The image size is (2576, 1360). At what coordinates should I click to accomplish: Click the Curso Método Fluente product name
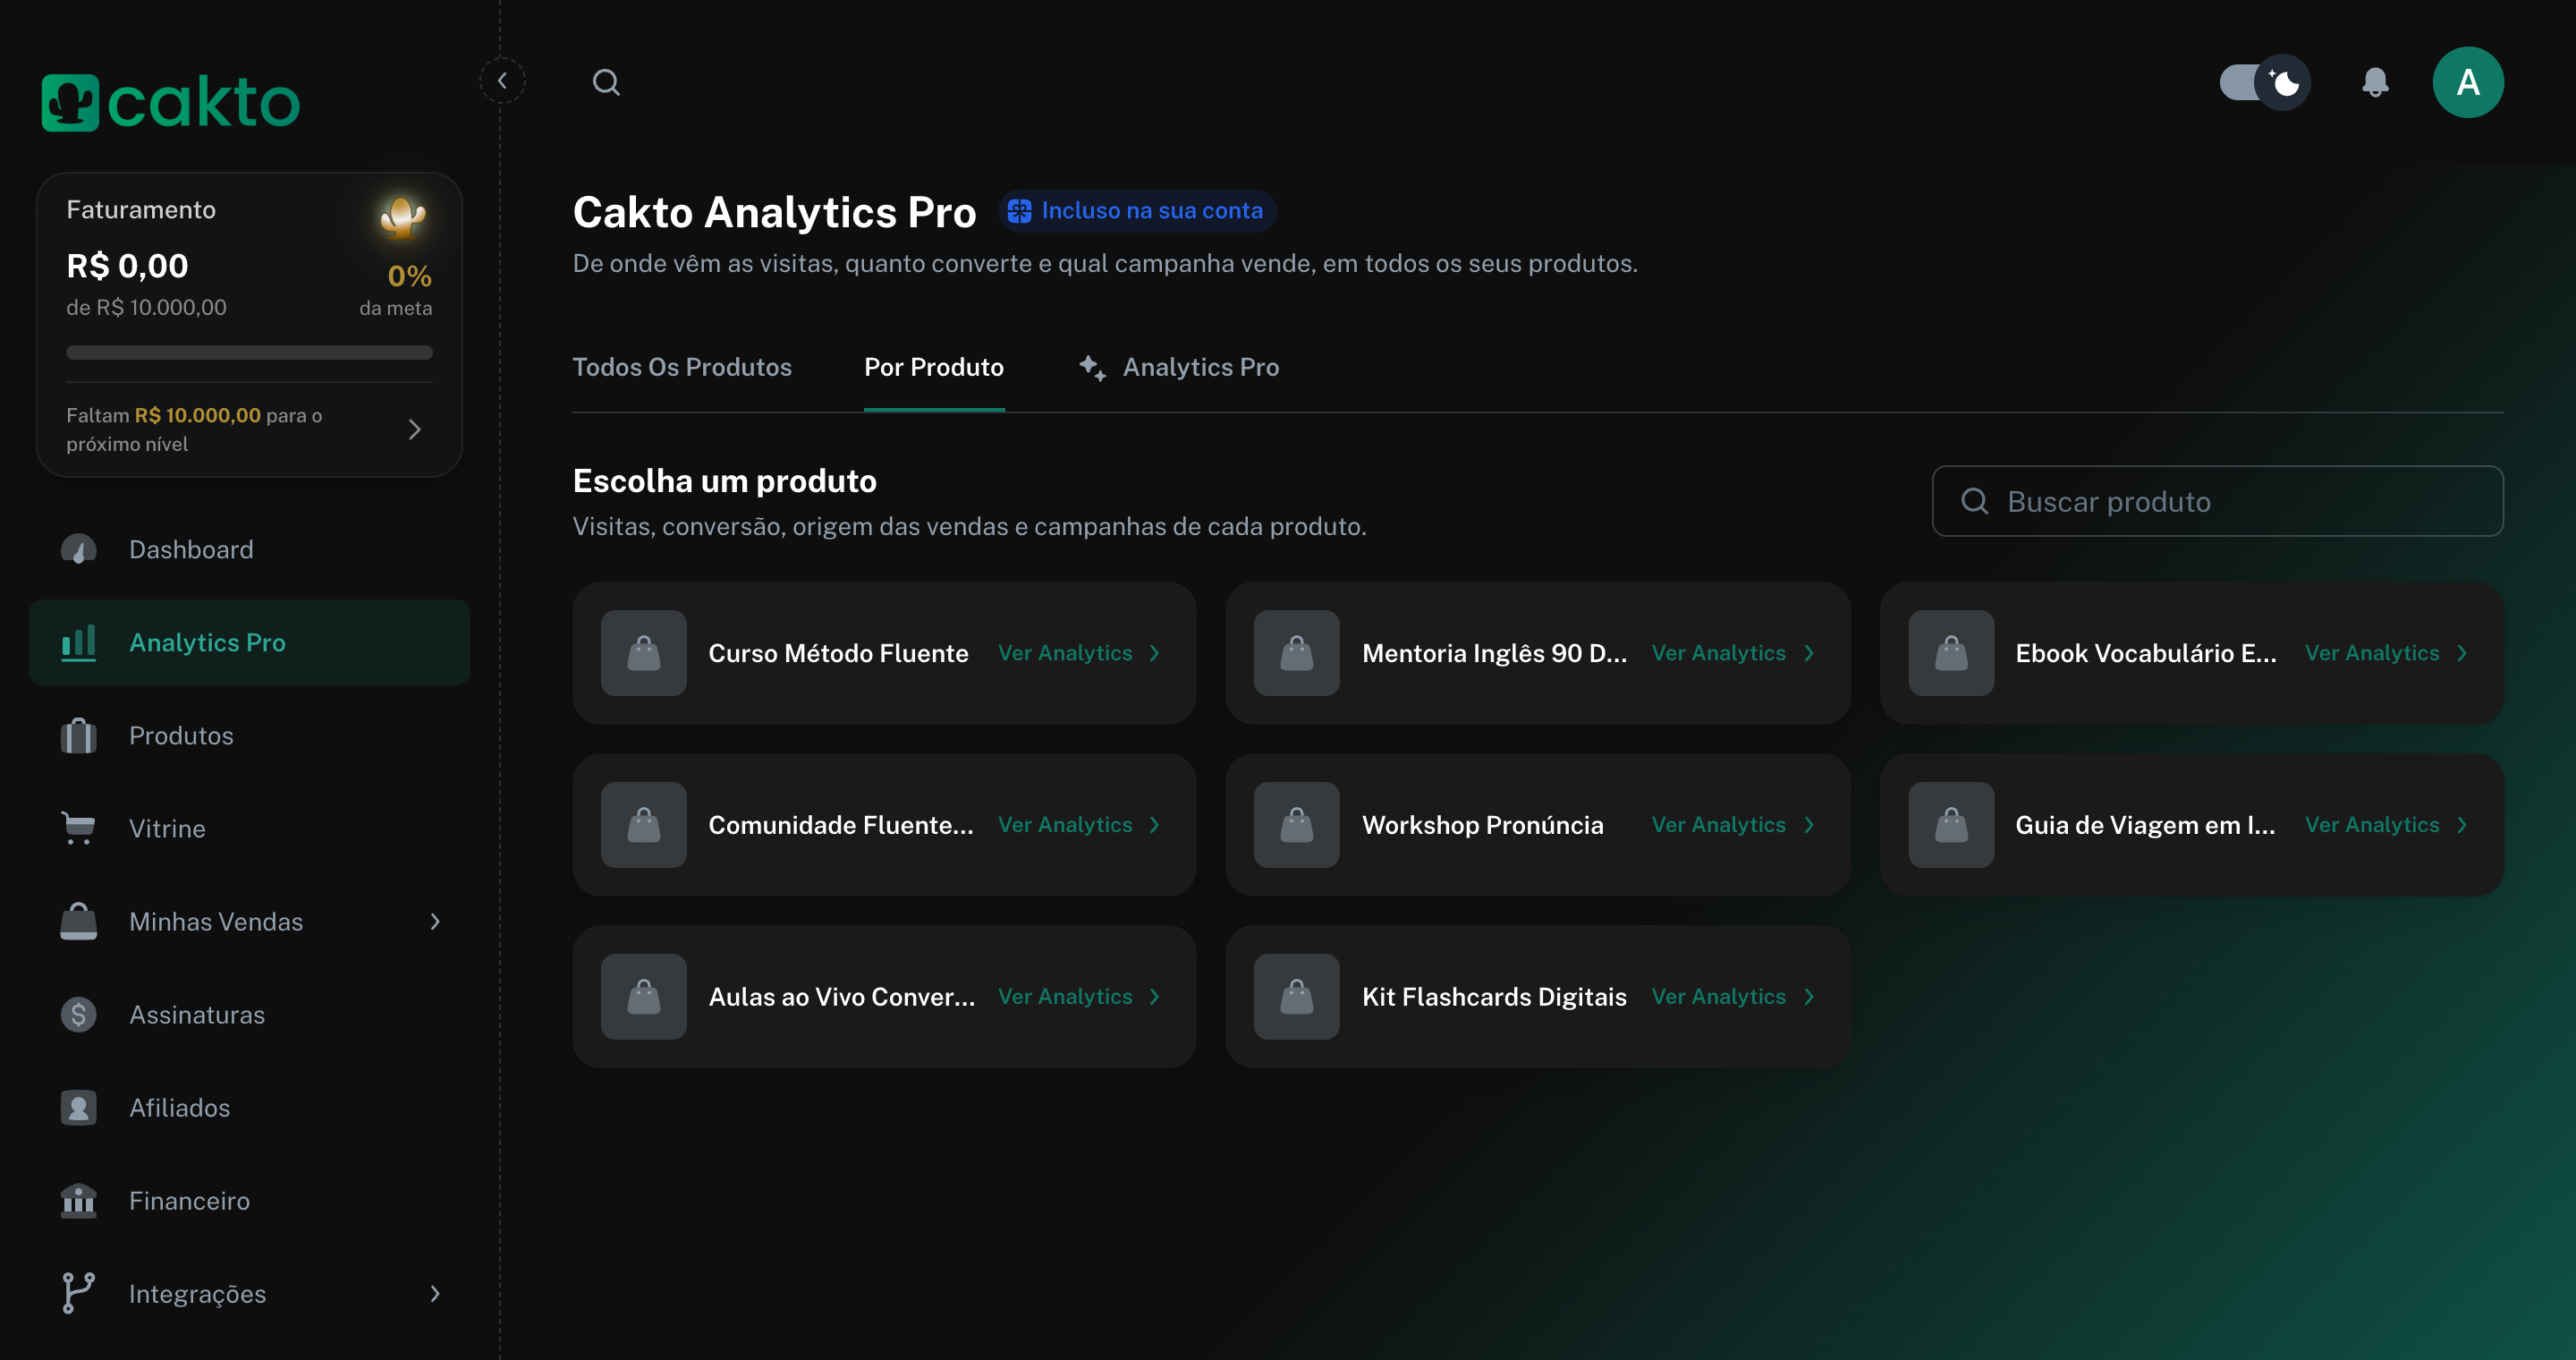click(x=838, y=653)
